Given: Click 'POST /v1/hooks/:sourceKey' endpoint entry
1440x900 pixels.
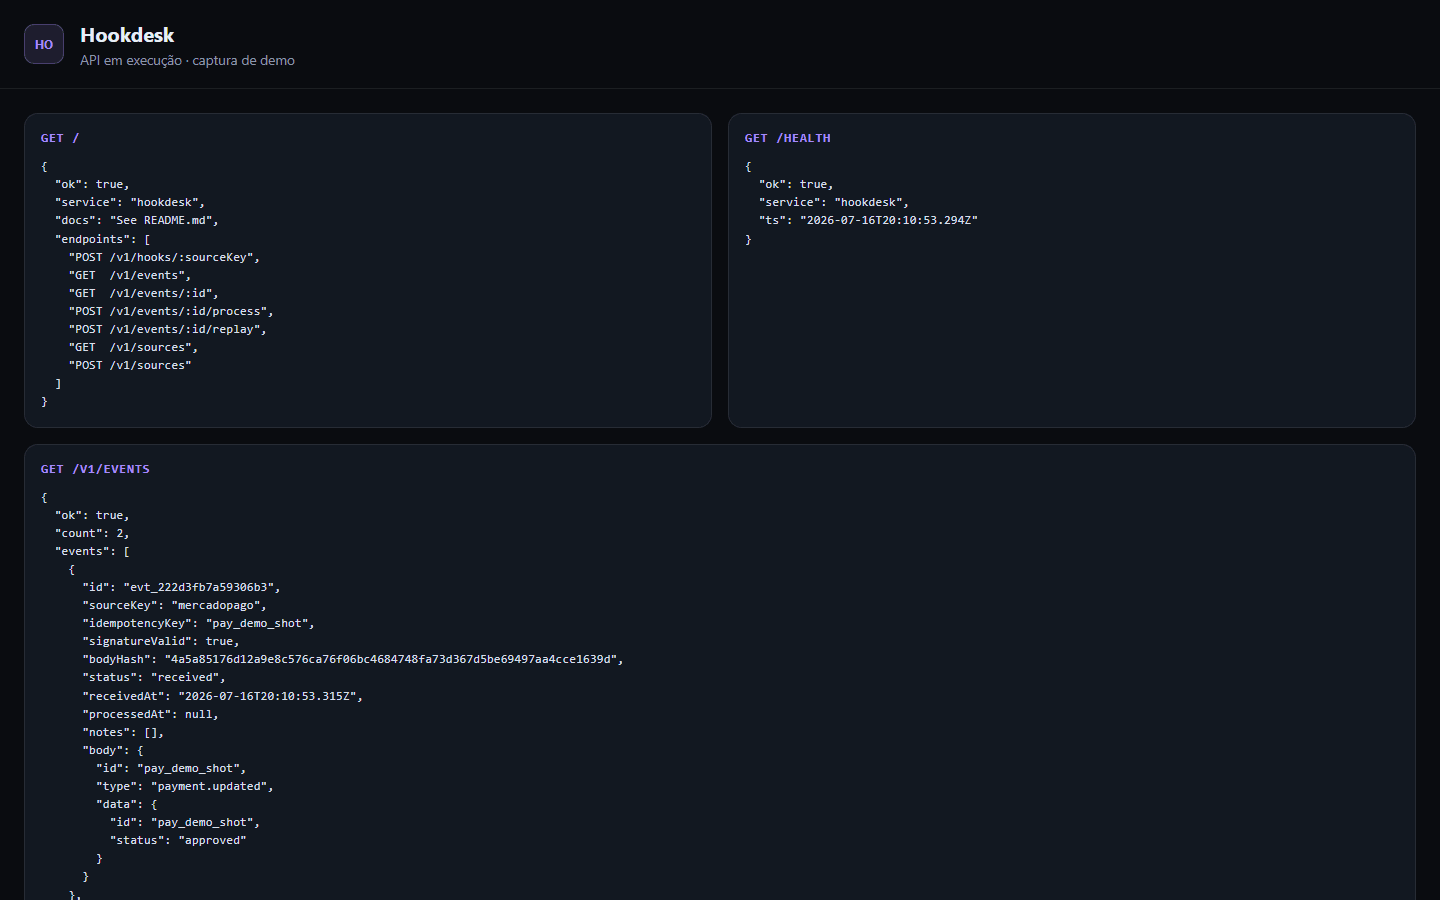Looking at the screenshot, I should pyautogui.click(x=164, y=257).
